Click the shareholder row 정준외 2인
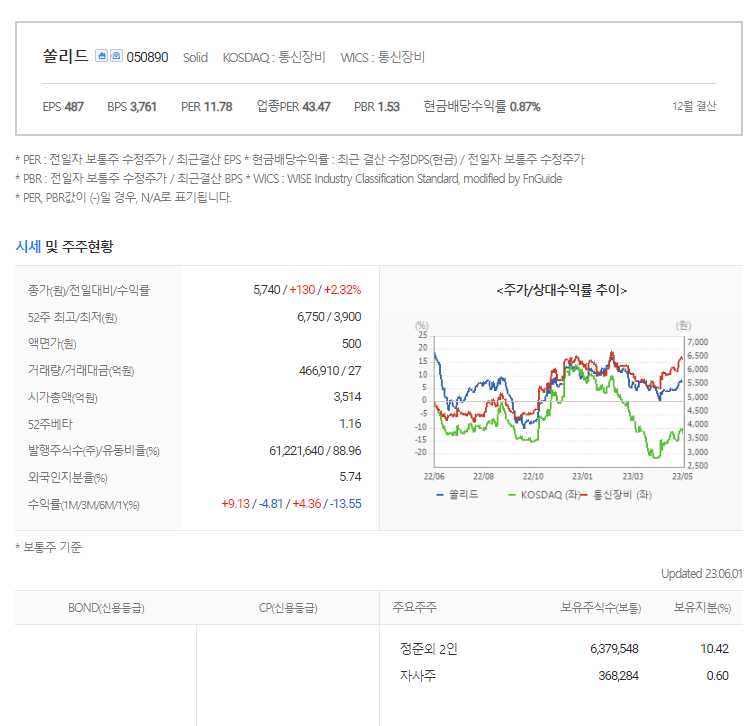Image resolution: width=750 pixels, height=726 pixels. tap(429, 649)
